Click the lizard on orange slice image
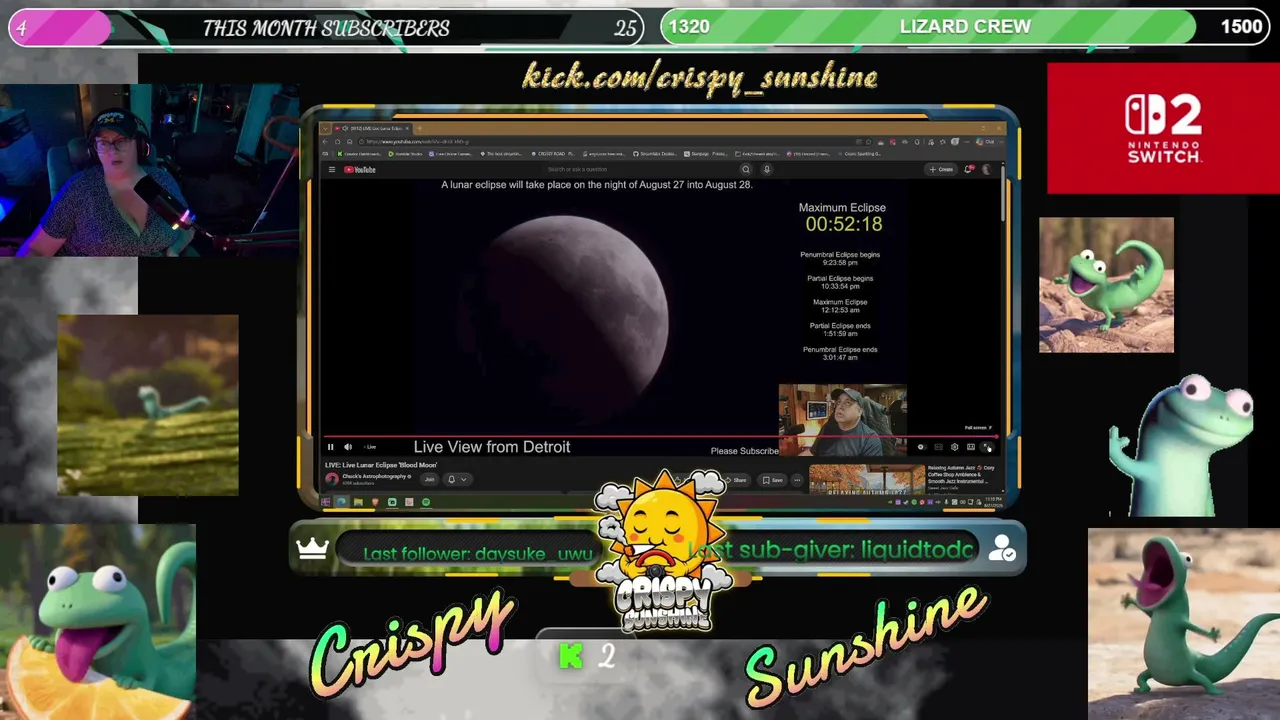 coord(98,623)
